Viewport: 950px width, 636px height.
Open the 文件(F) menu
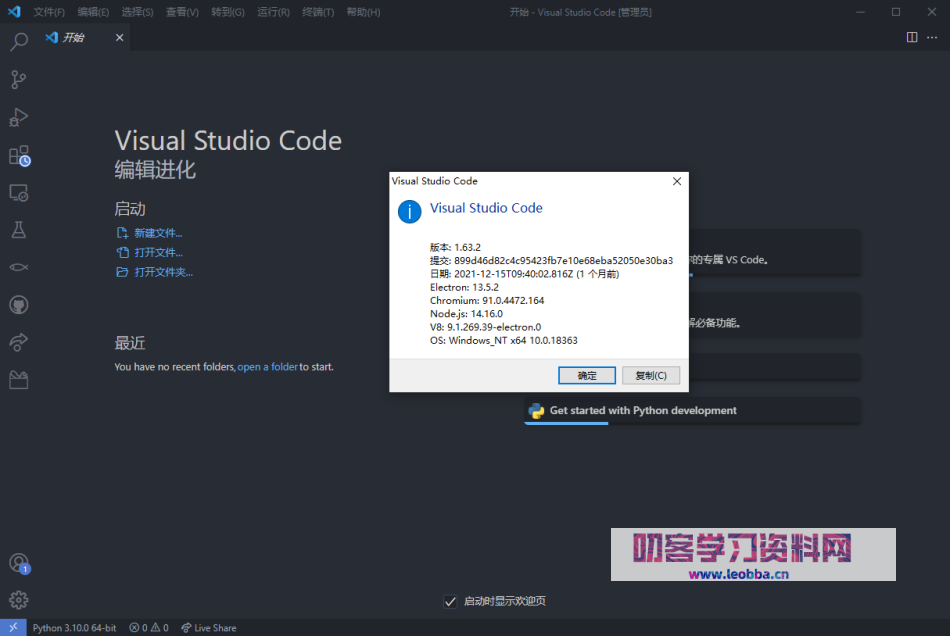point(49,12)
